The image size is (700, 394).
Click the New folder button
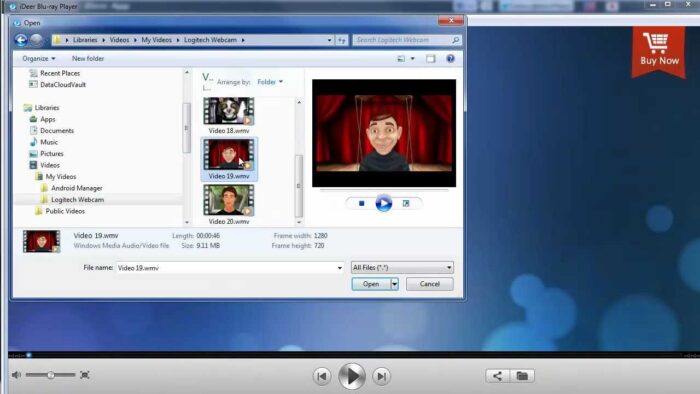88,58
